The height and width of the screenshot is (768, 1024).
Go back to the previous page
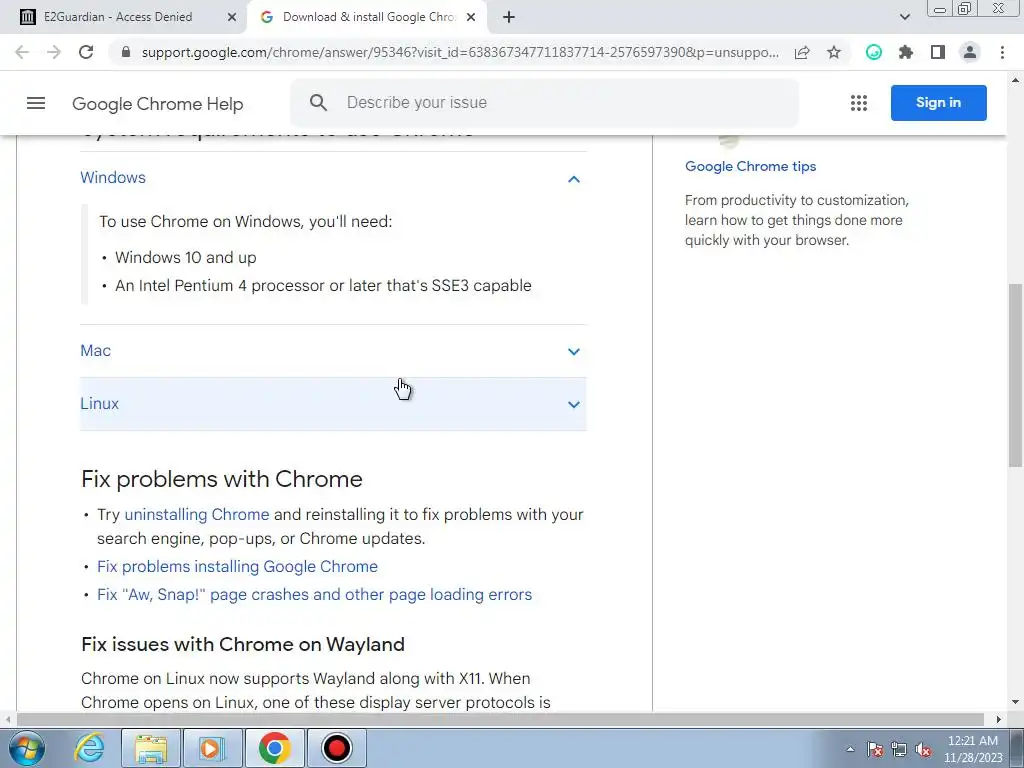tap(22, 52)
